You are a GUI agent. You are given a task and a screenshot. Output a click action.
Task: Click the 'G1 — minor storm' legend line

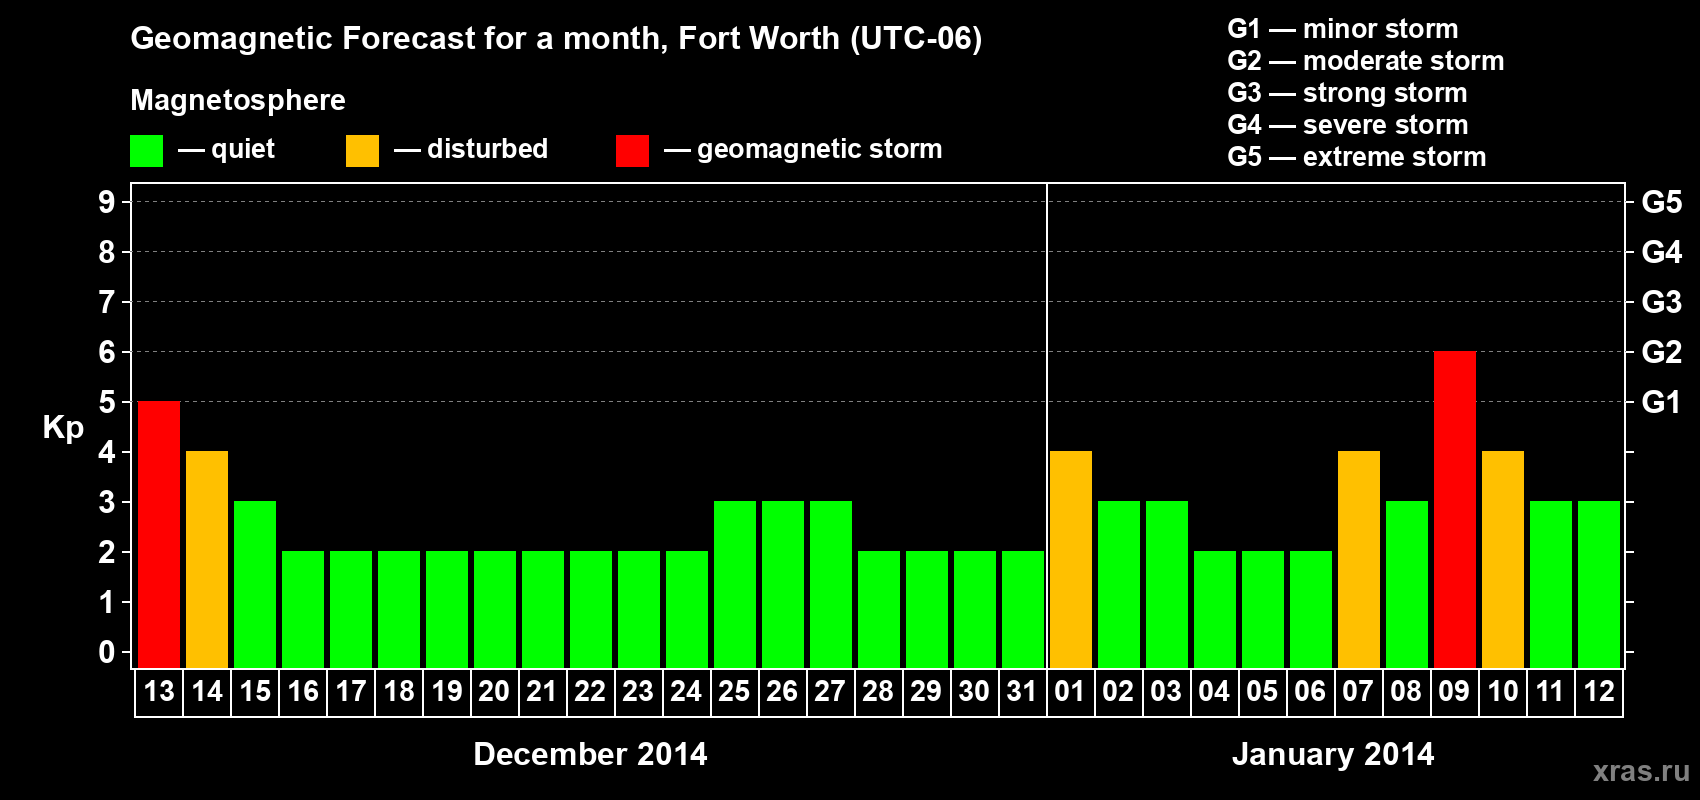pos(1343,29)
